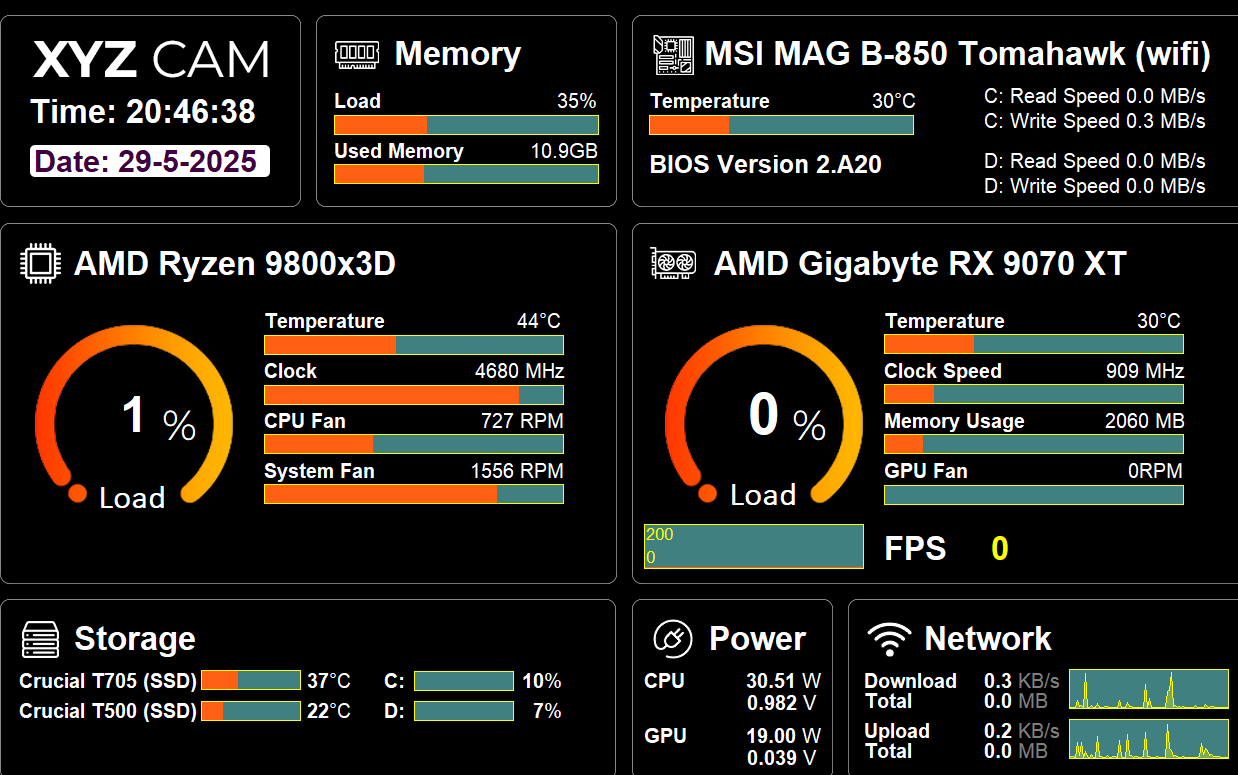Click the Memory RAM stick icon
The image size is (1238, 775).
(x=356, y=54)
